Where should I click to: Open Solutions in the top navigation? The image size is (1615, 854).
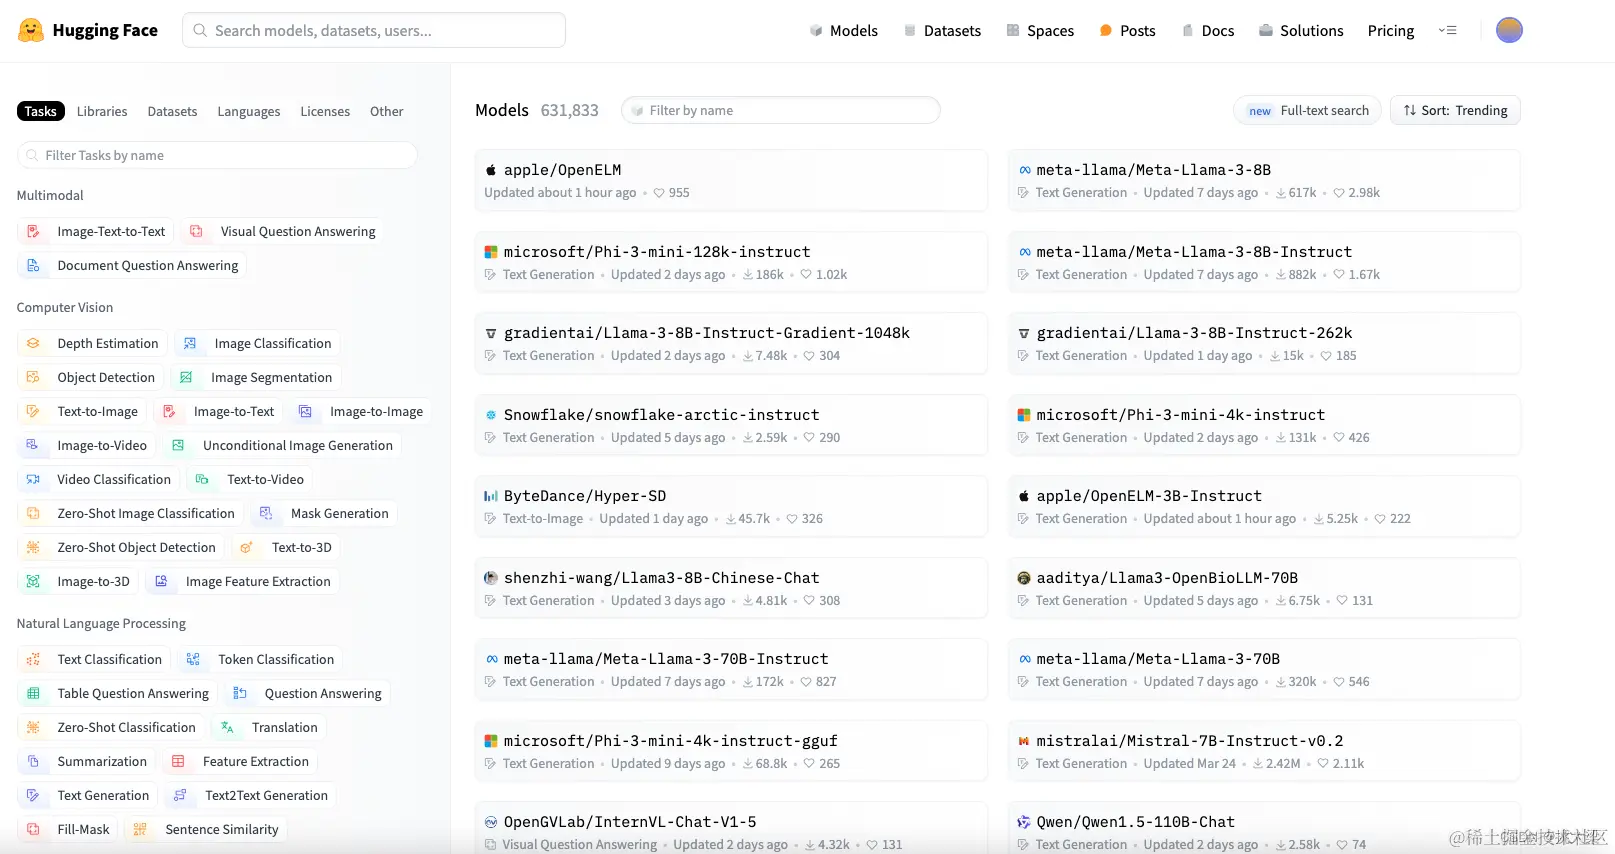click(1301, 30)
